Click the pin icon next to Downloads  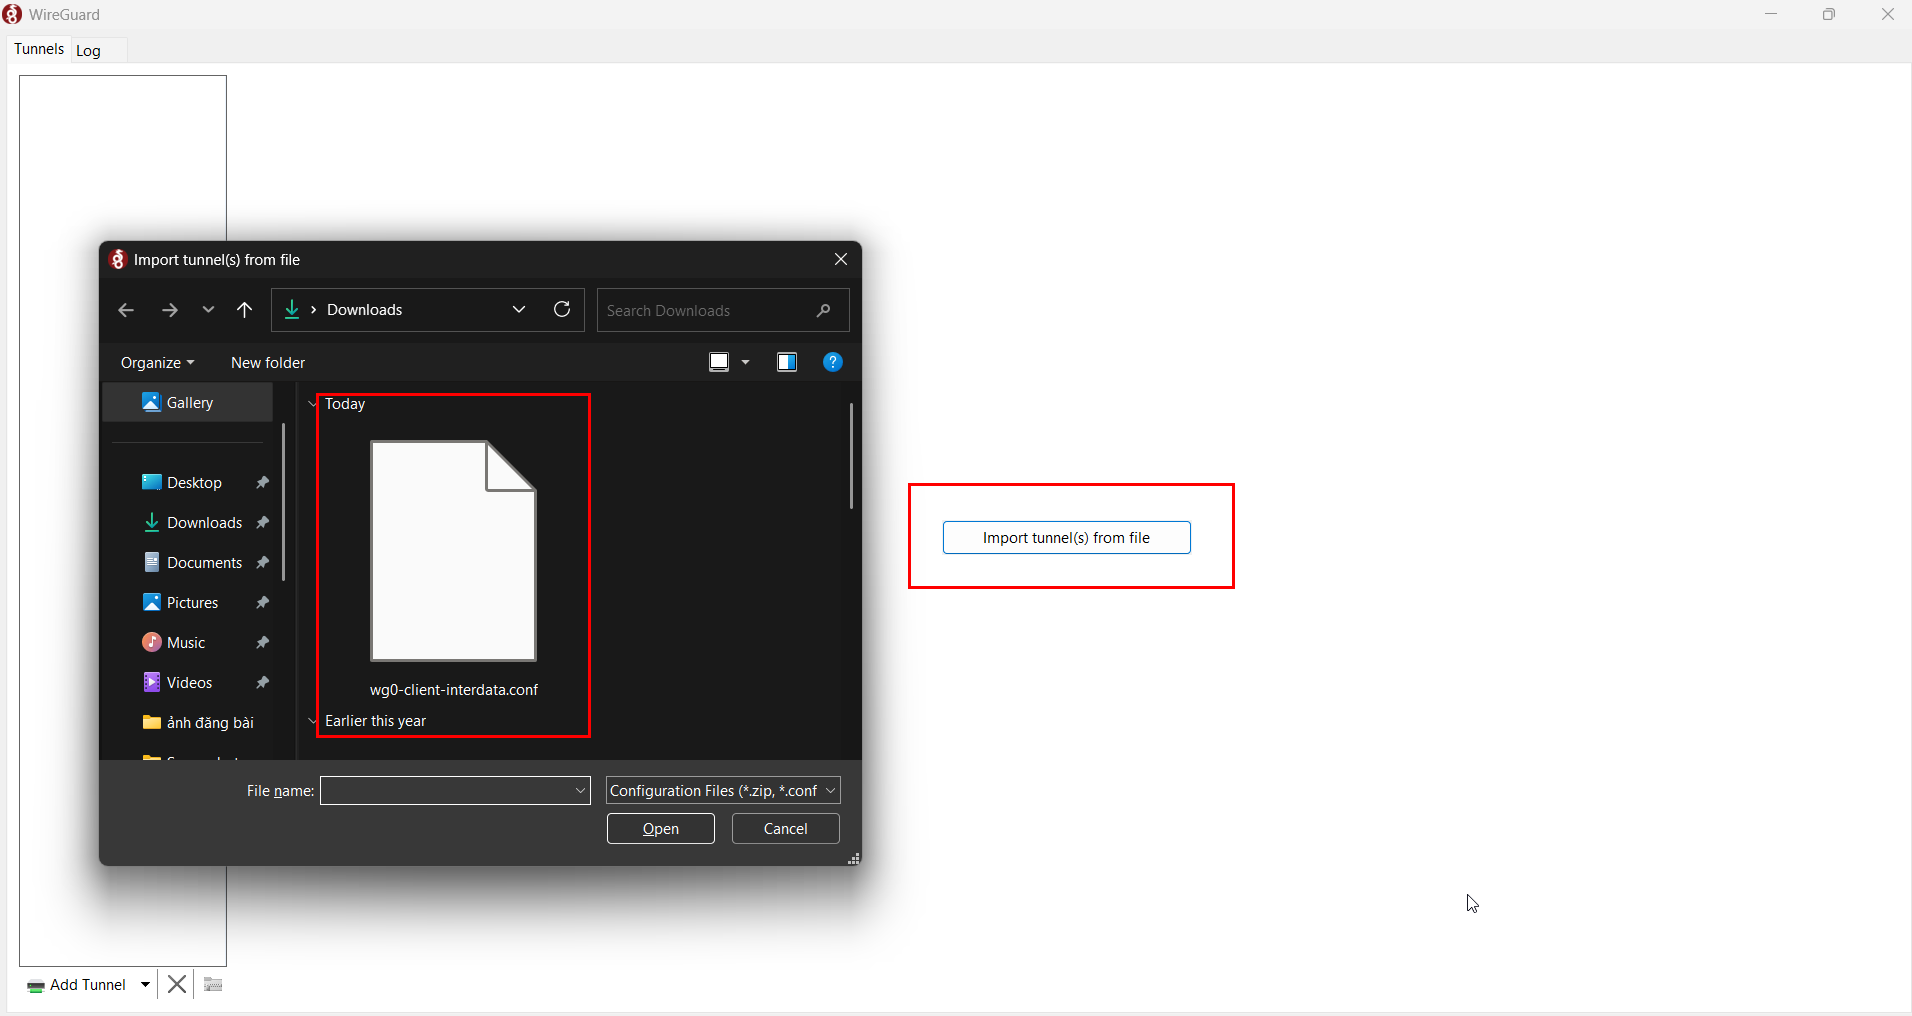point(262,523)
